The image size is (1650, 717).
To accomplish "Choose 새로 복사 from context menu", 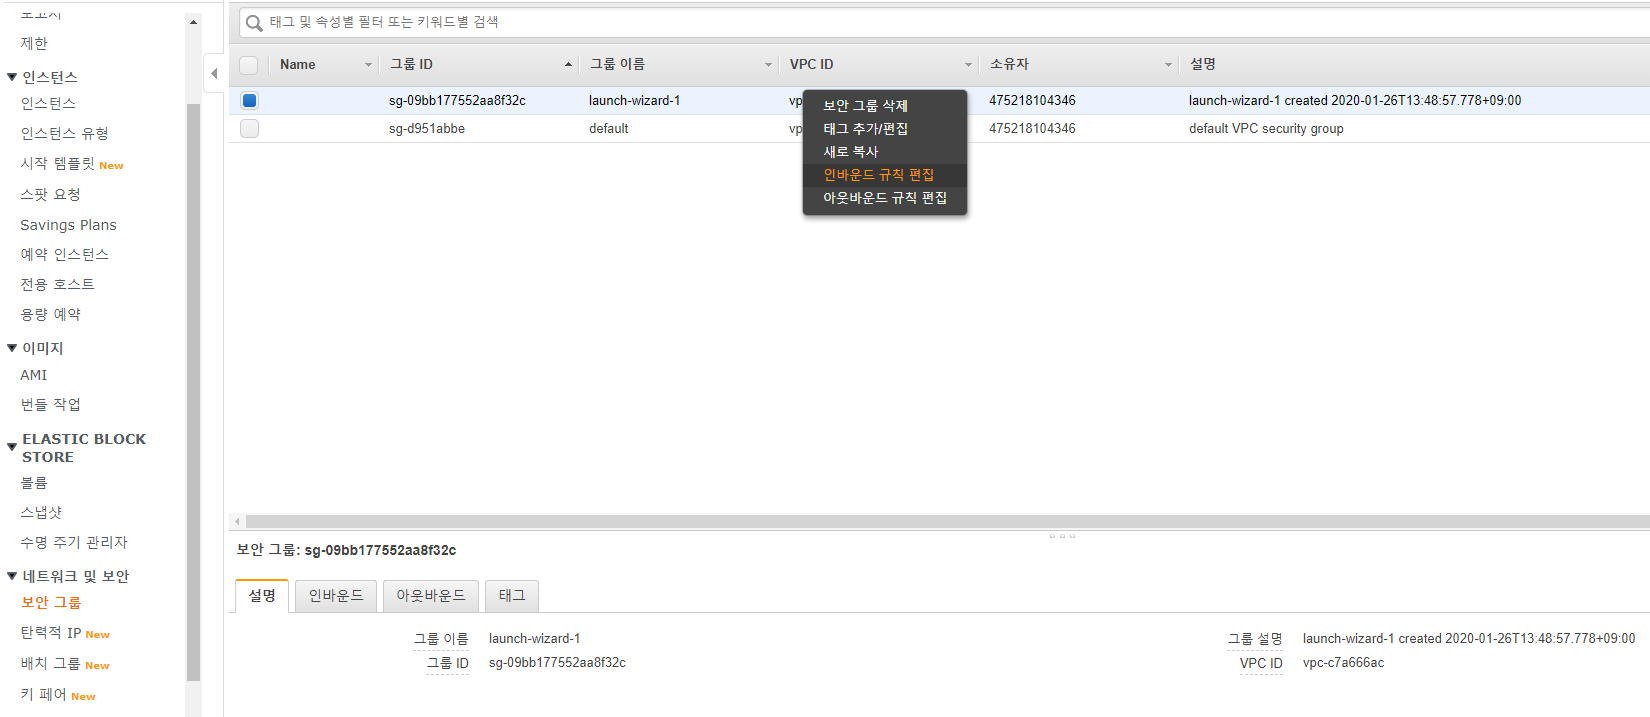I will point(885,152).
